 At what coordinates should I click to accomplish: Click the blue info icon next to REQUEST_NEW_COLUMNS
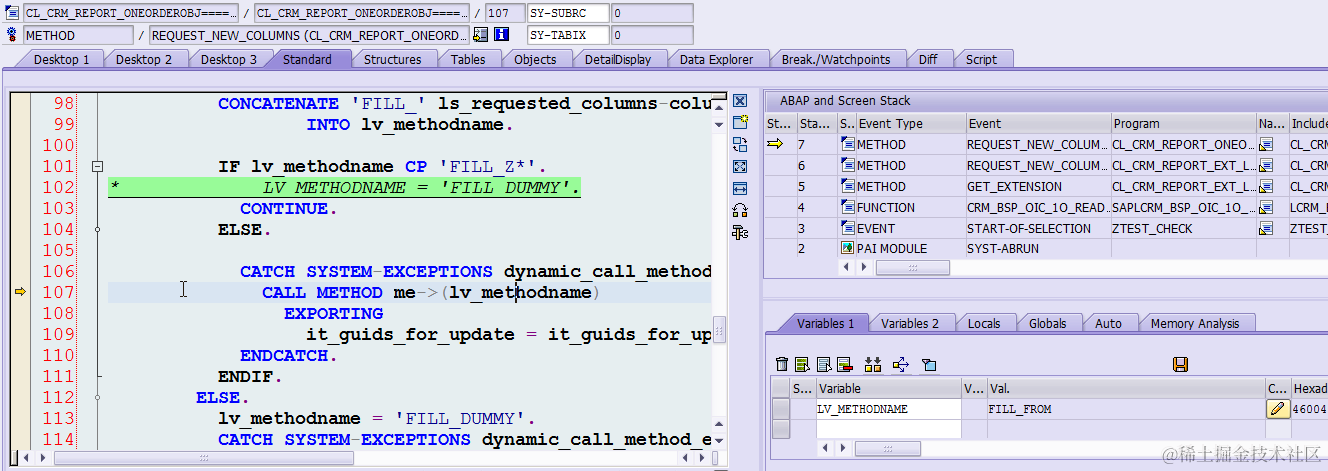(502, 35)
